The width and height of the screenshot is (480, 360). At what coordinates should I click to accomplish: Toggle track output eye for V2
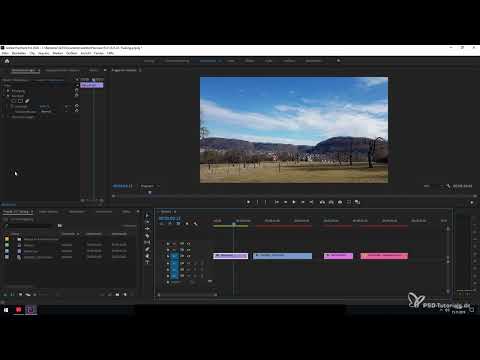tap(189, 250)
